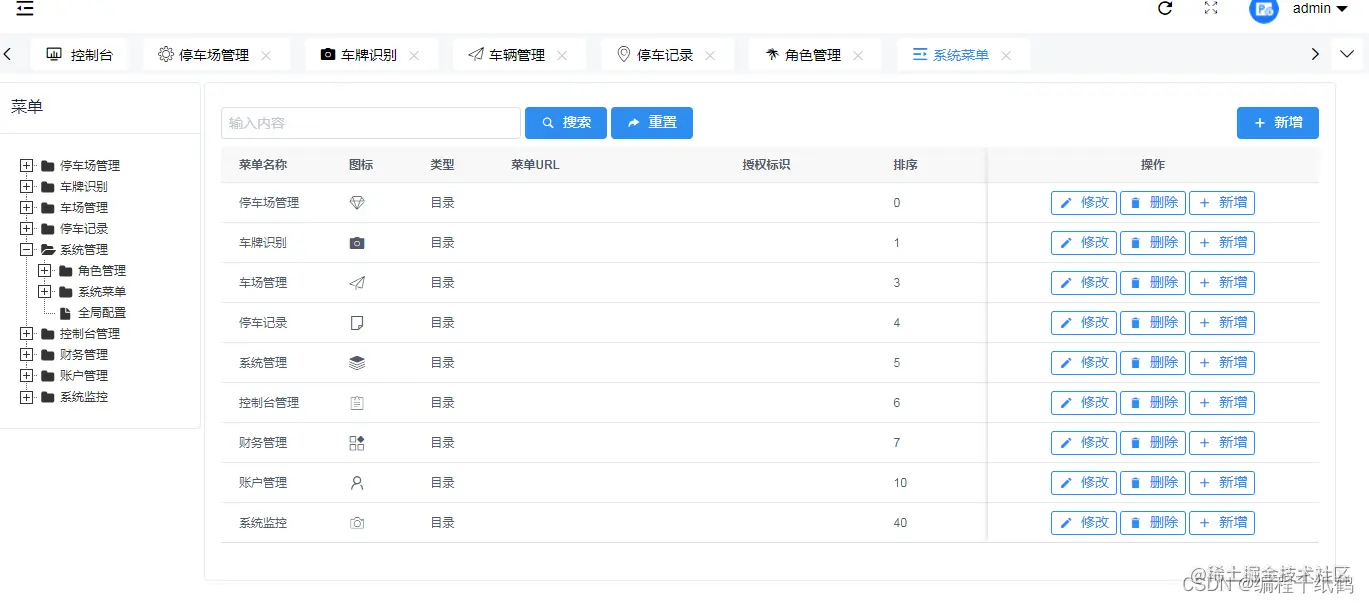Screen dimensions: 1369x603
Task: Expand 角色管理 tree subnode
Action: click(x=45, y=271)
